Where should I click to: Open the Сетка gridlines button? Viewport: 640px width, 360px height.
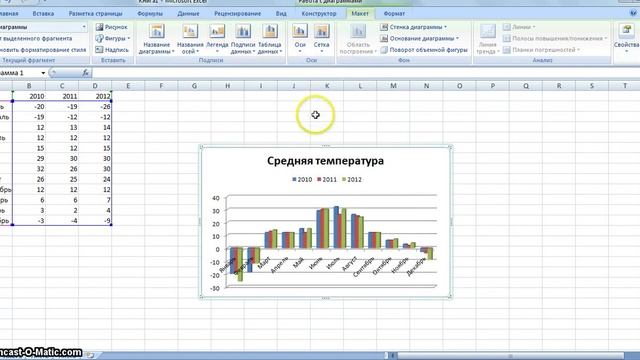point(322,39)
